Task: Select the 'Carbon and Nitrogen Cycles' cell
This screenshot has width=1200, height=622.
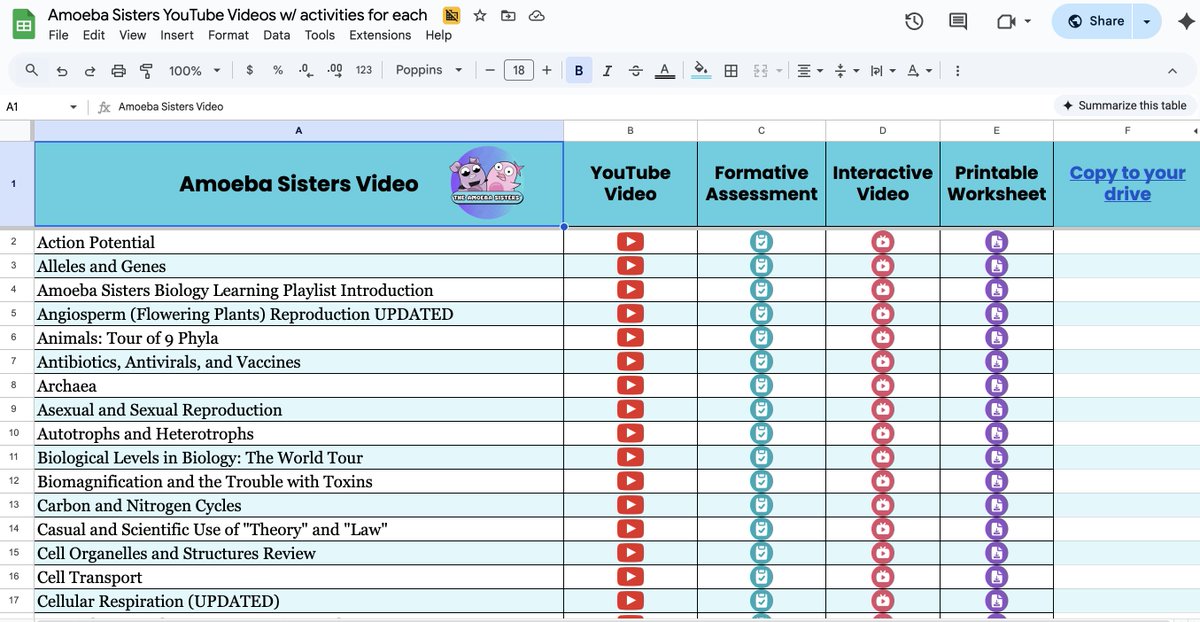Action: [299, 505]
